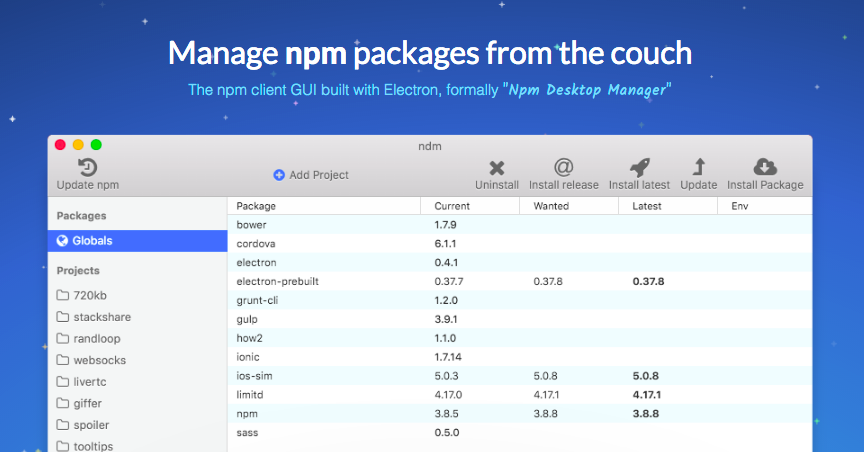
Task: Click wanted version 5.0.8 of ios-sim
Action: click(x=546, y=376)
